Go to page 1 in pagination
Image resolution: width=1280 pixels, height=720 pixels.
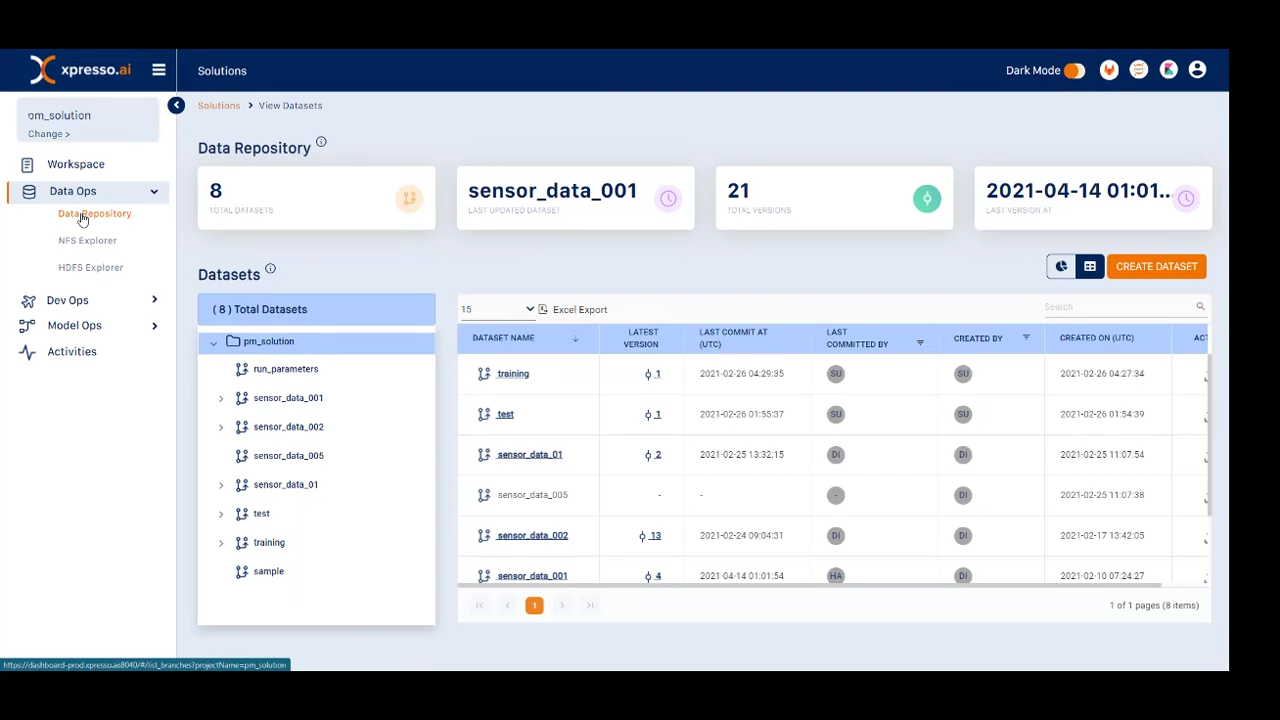point(534,605)
